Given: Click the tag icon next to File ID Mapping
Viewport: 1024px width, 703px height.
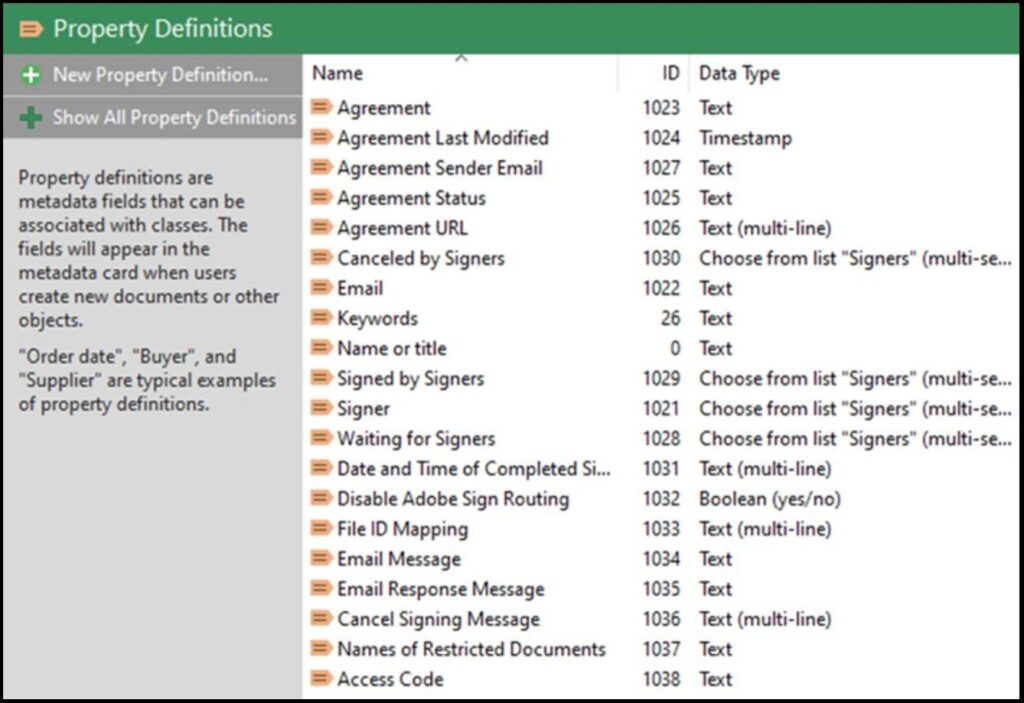Looking at the screenshot, I should (321, 528).
